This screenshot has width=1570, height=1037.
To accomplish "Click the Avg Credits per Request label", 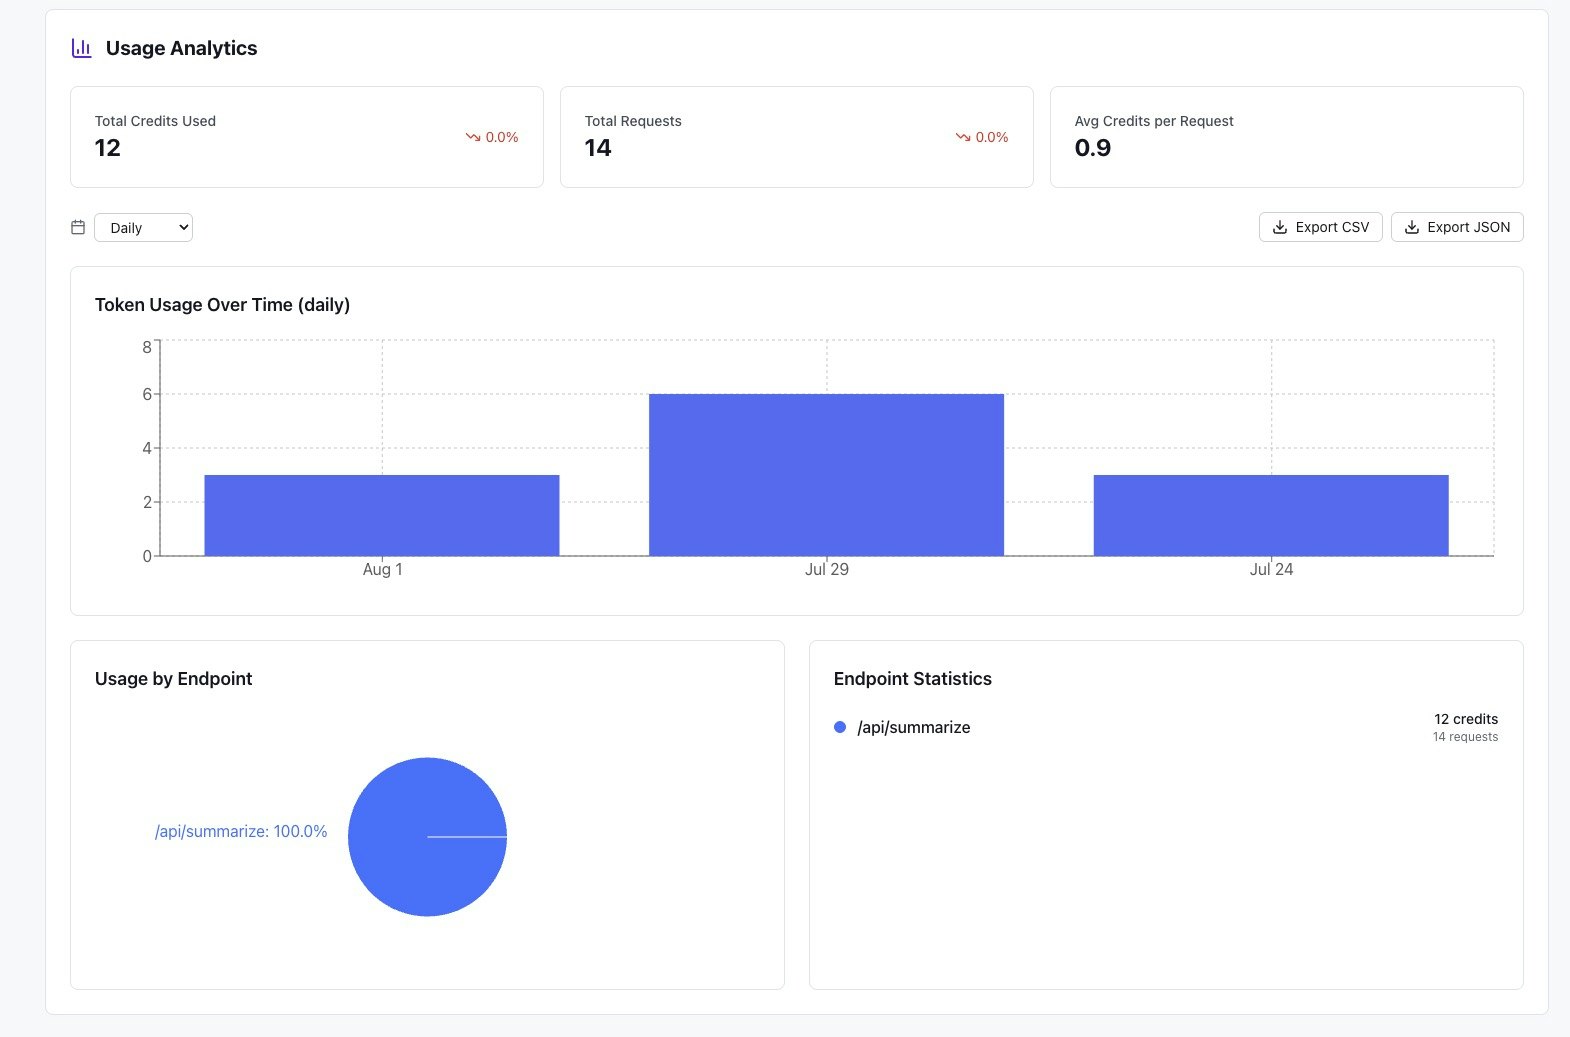I will (x=1154, y=121).
